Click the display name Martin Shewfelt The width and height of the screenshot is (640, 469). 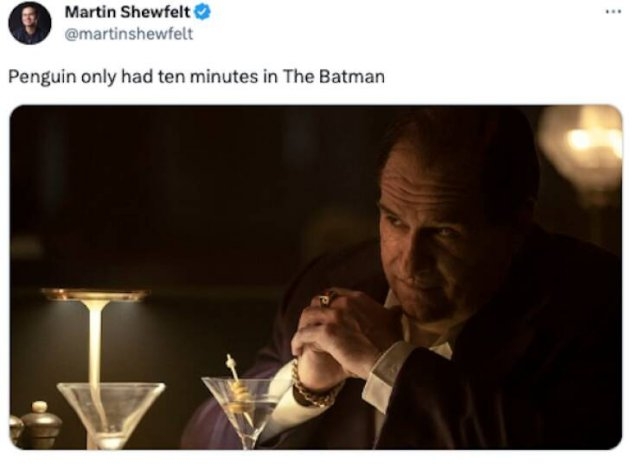tap(127, 13)
